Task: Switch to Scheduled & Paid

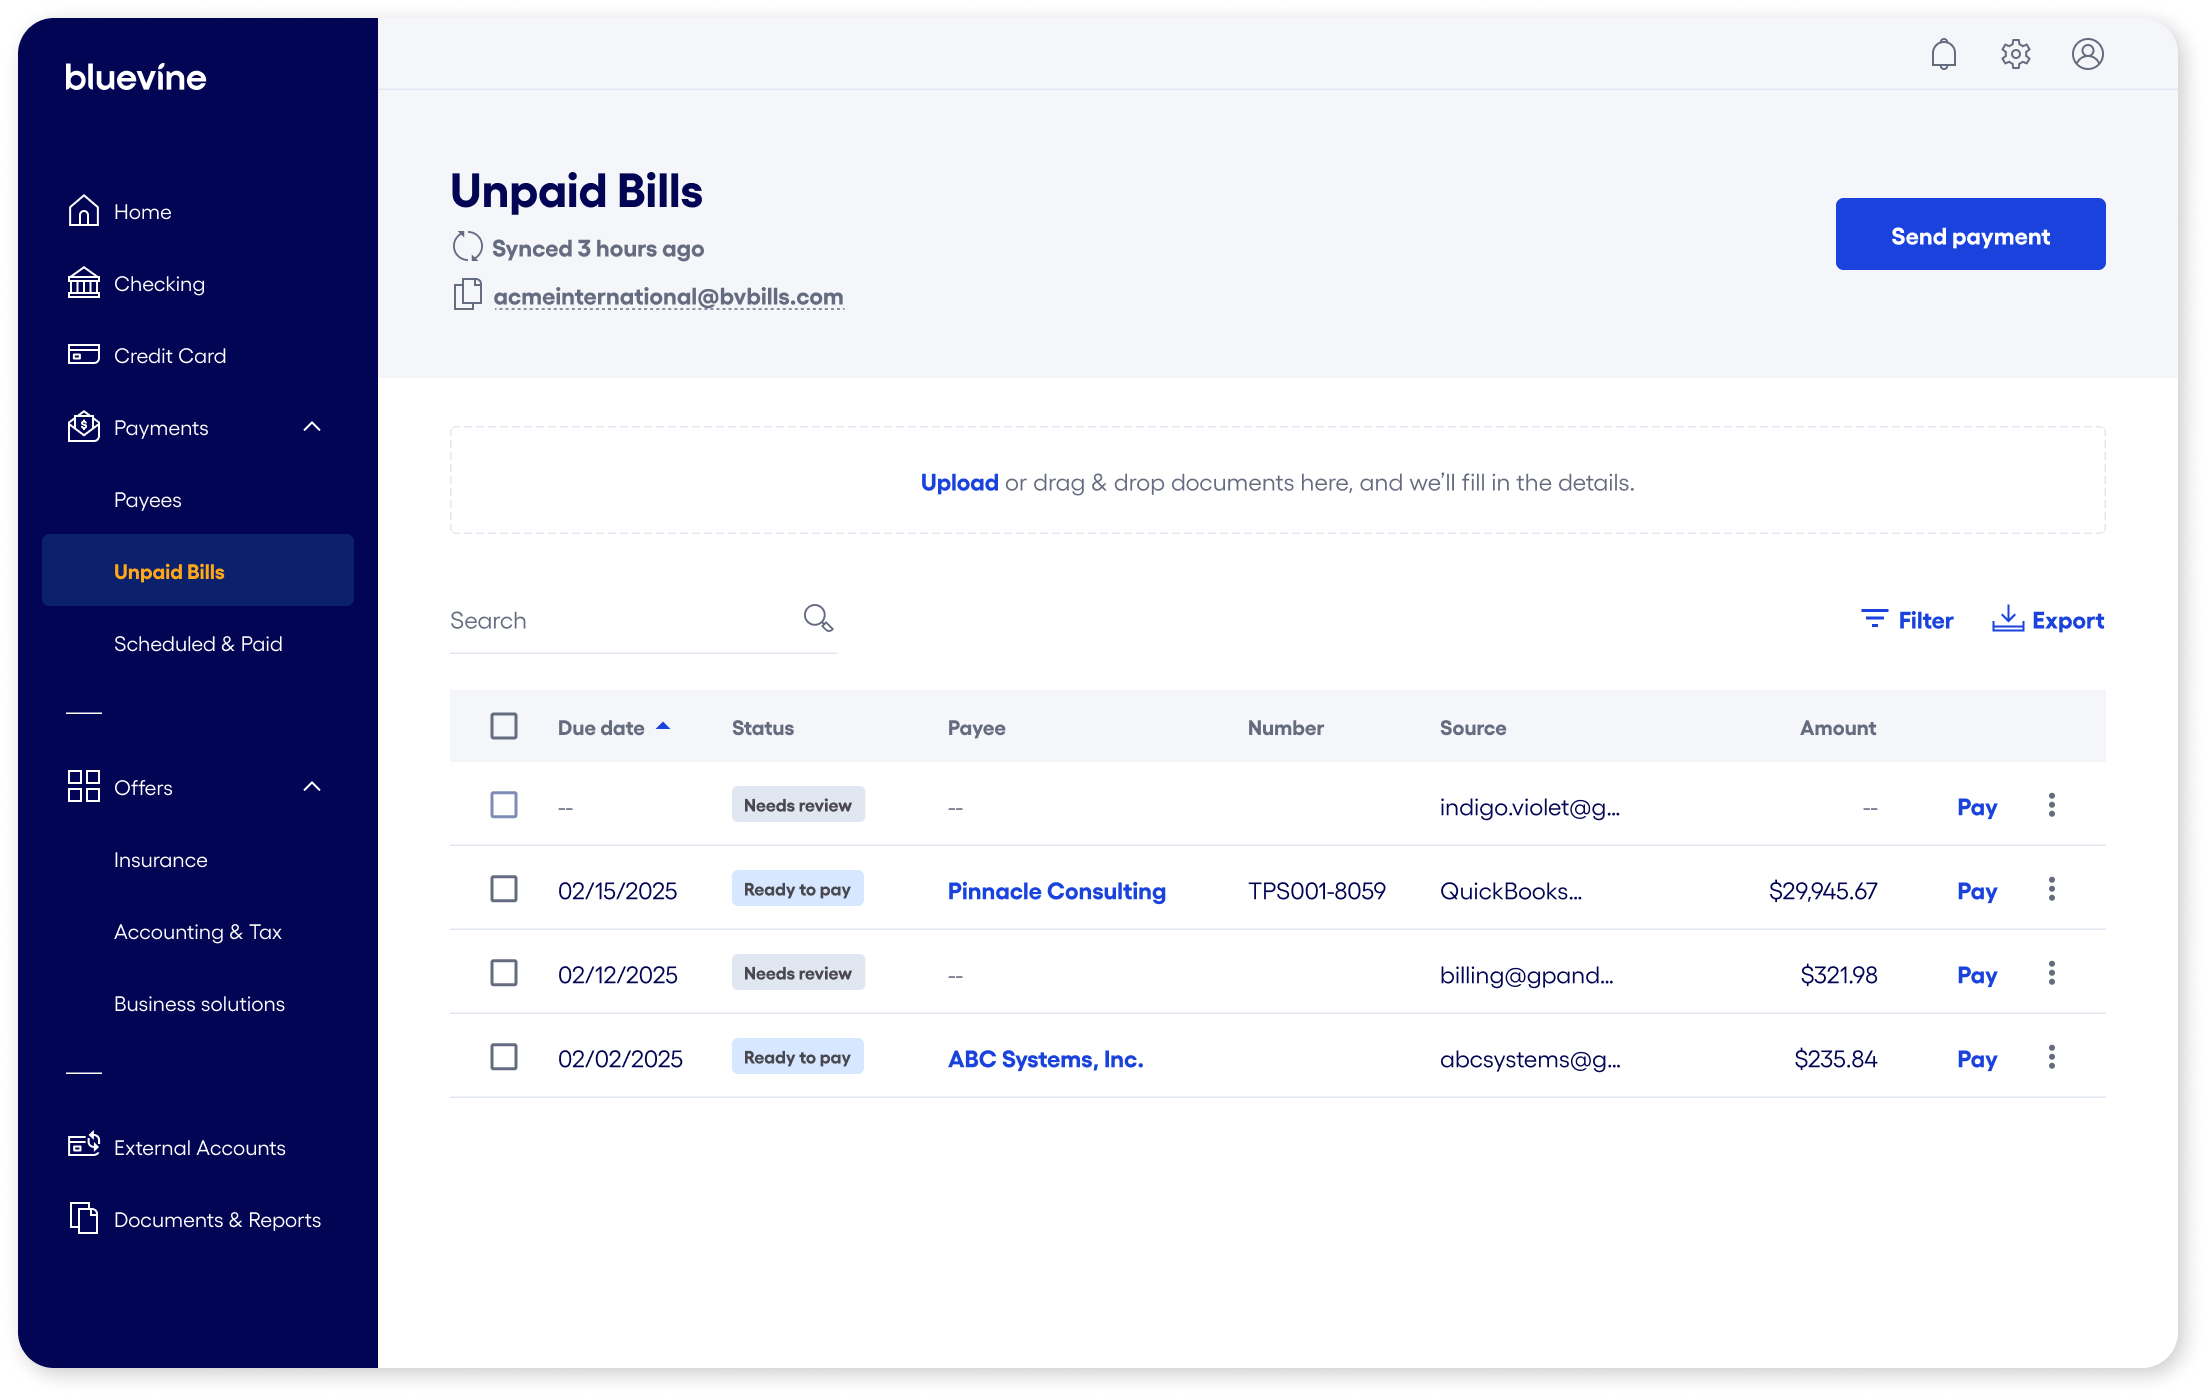Action: (197, 643)
